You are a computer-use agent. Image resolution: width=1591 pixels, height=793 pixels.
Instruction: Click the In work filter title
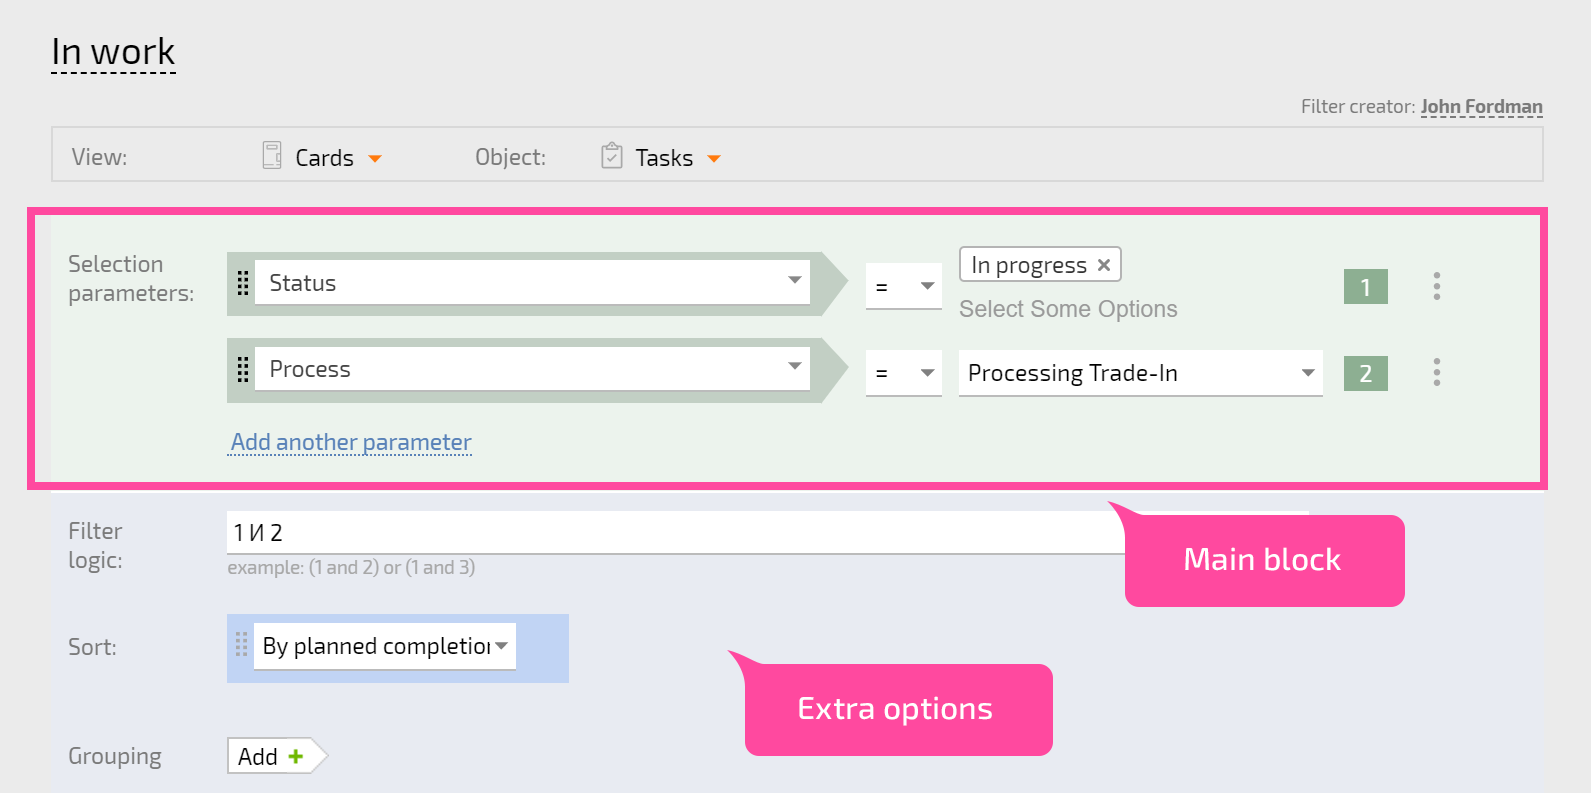pyautogui.click(x=113, y=52)
